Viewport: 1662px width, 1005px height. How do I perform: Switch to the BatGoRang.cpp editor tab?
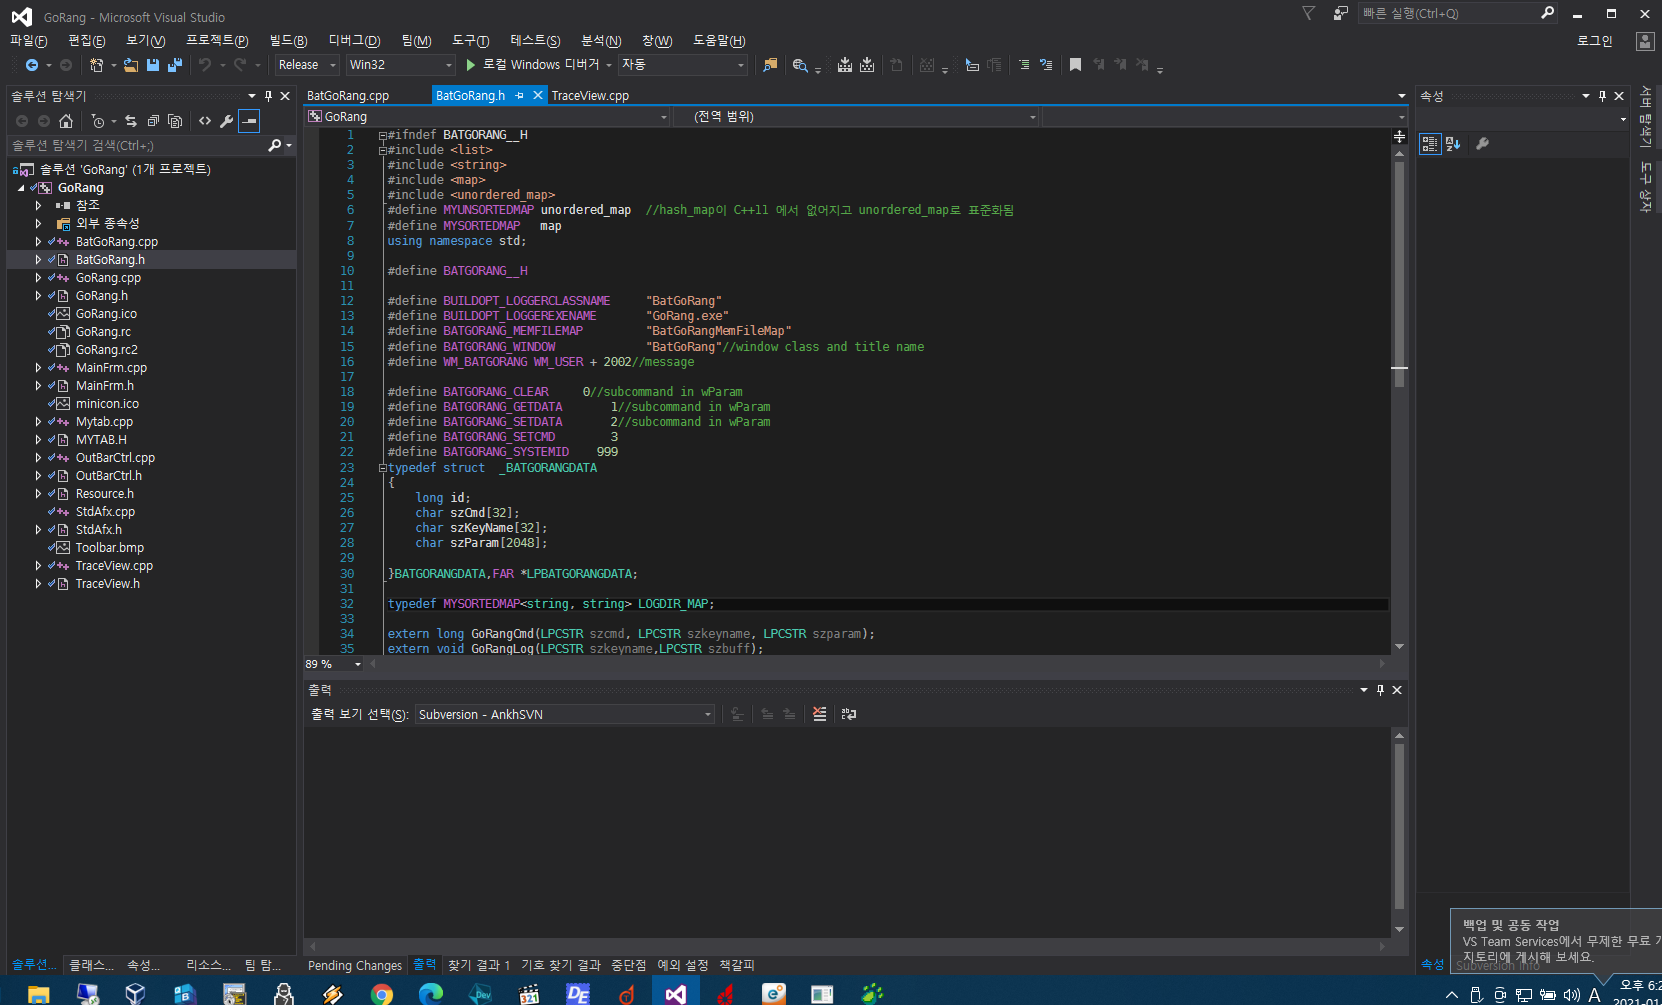tap(348, 96)
